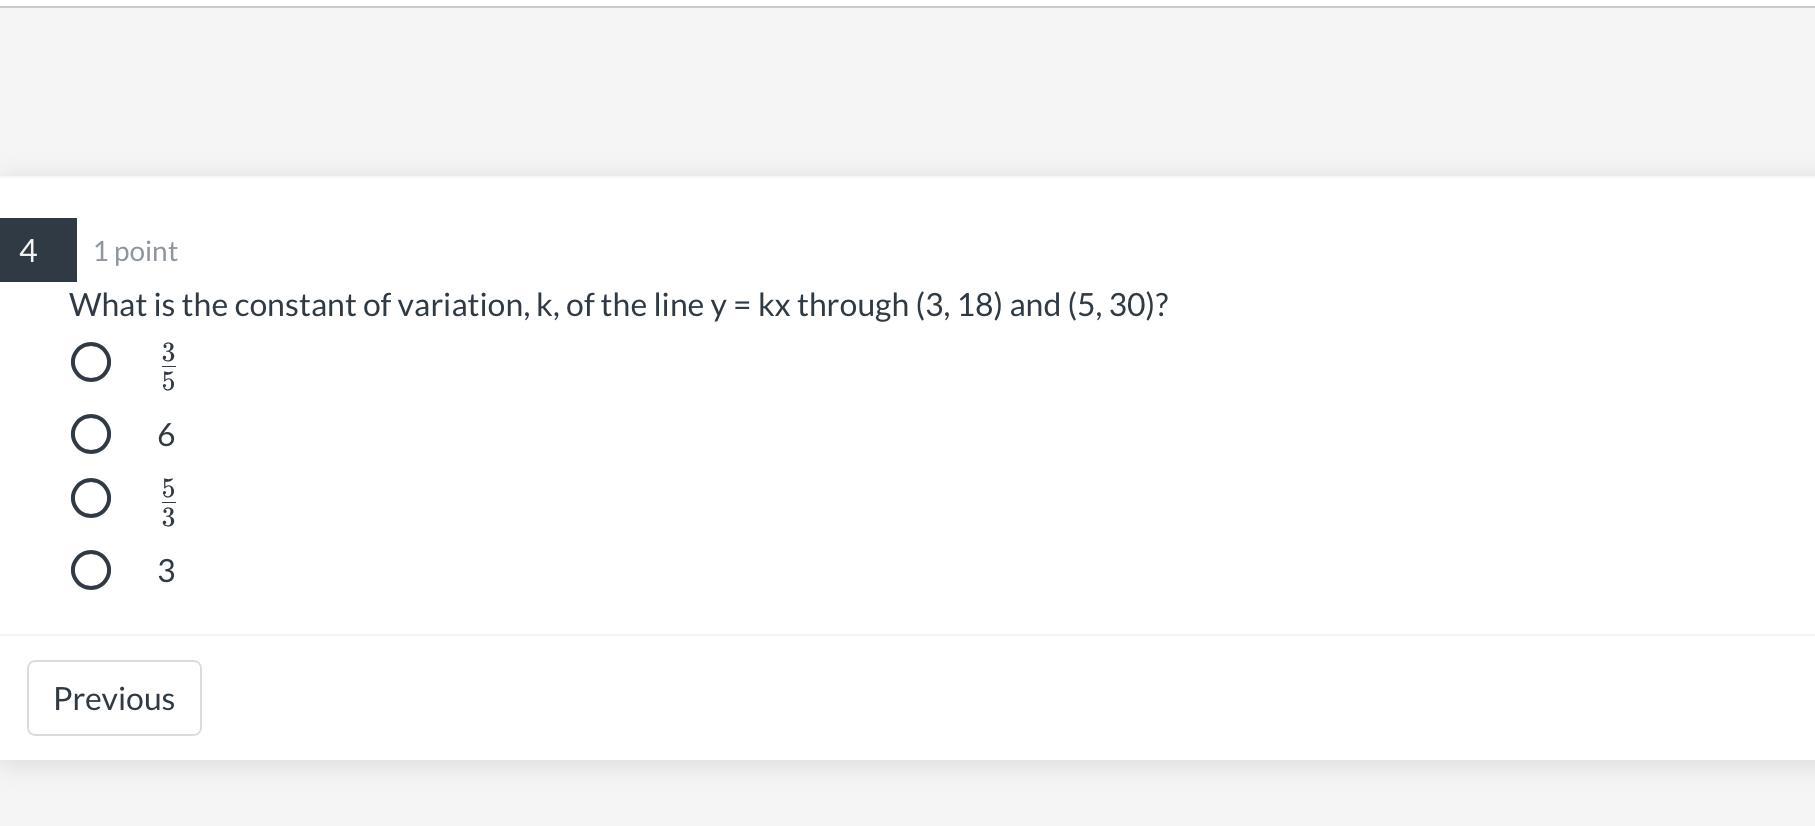Click the fraction 3/5 answer label
The image size is (1815, 826).
pos(168,366)
